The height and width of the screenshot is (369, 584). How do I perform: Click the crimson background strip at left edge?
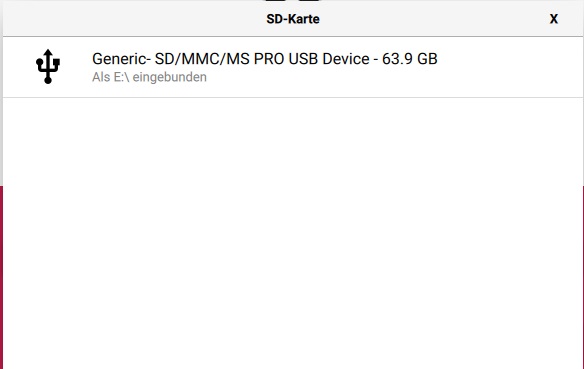pos(1,277)
